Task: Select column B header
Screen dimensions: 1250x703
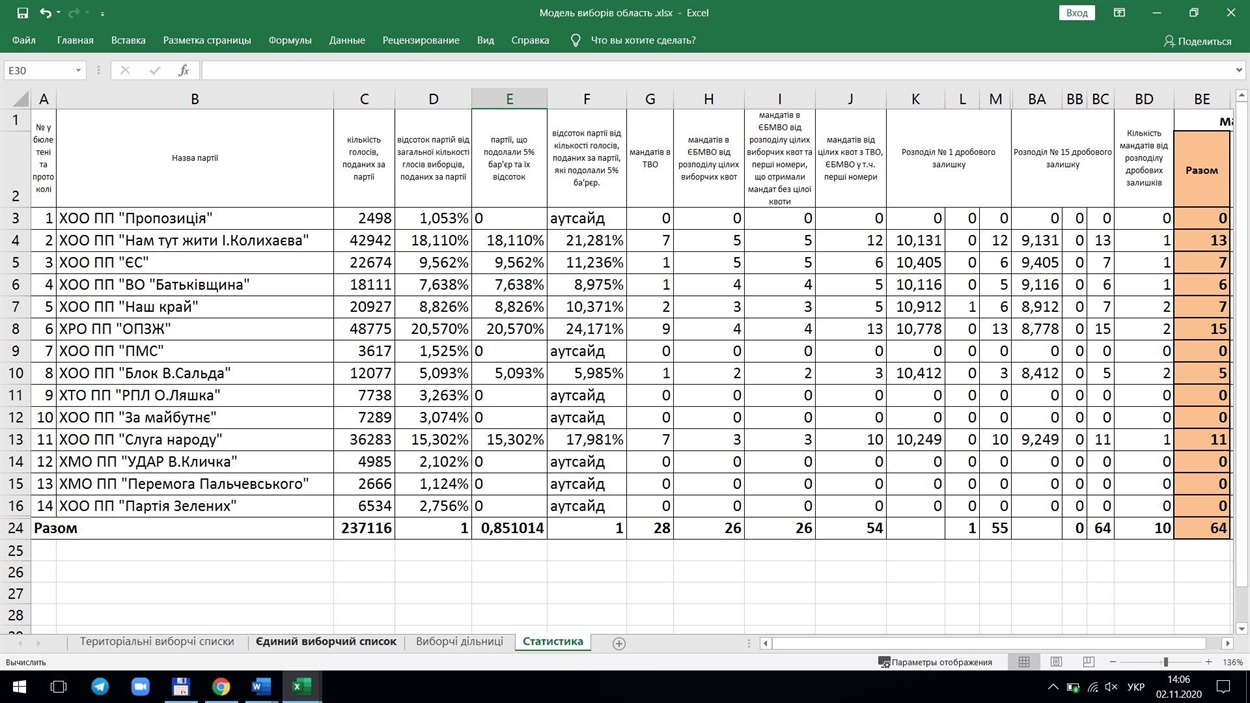Action: click(194, 99)
